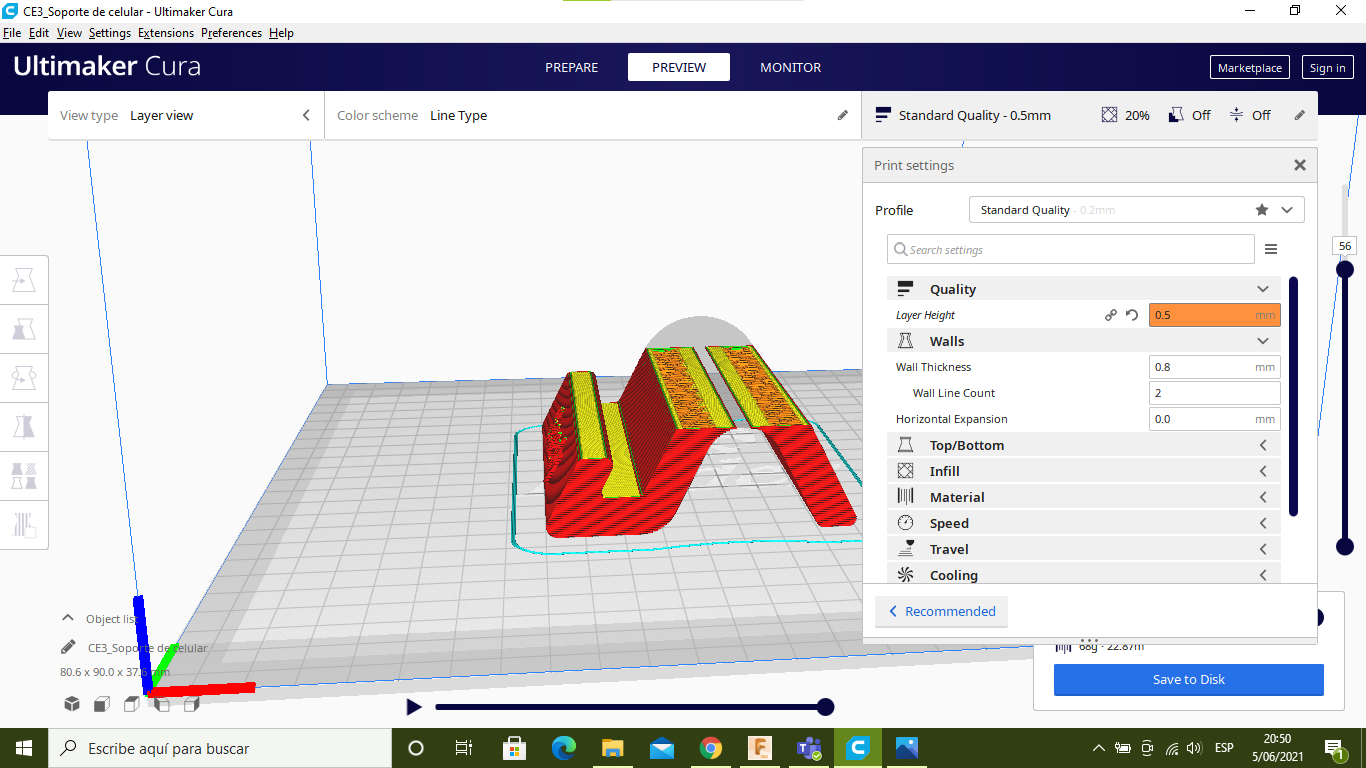Reset Layer Height with the revert arrow
The width and height of the screenshot is (1366, 768).
tap(1132, 315)
